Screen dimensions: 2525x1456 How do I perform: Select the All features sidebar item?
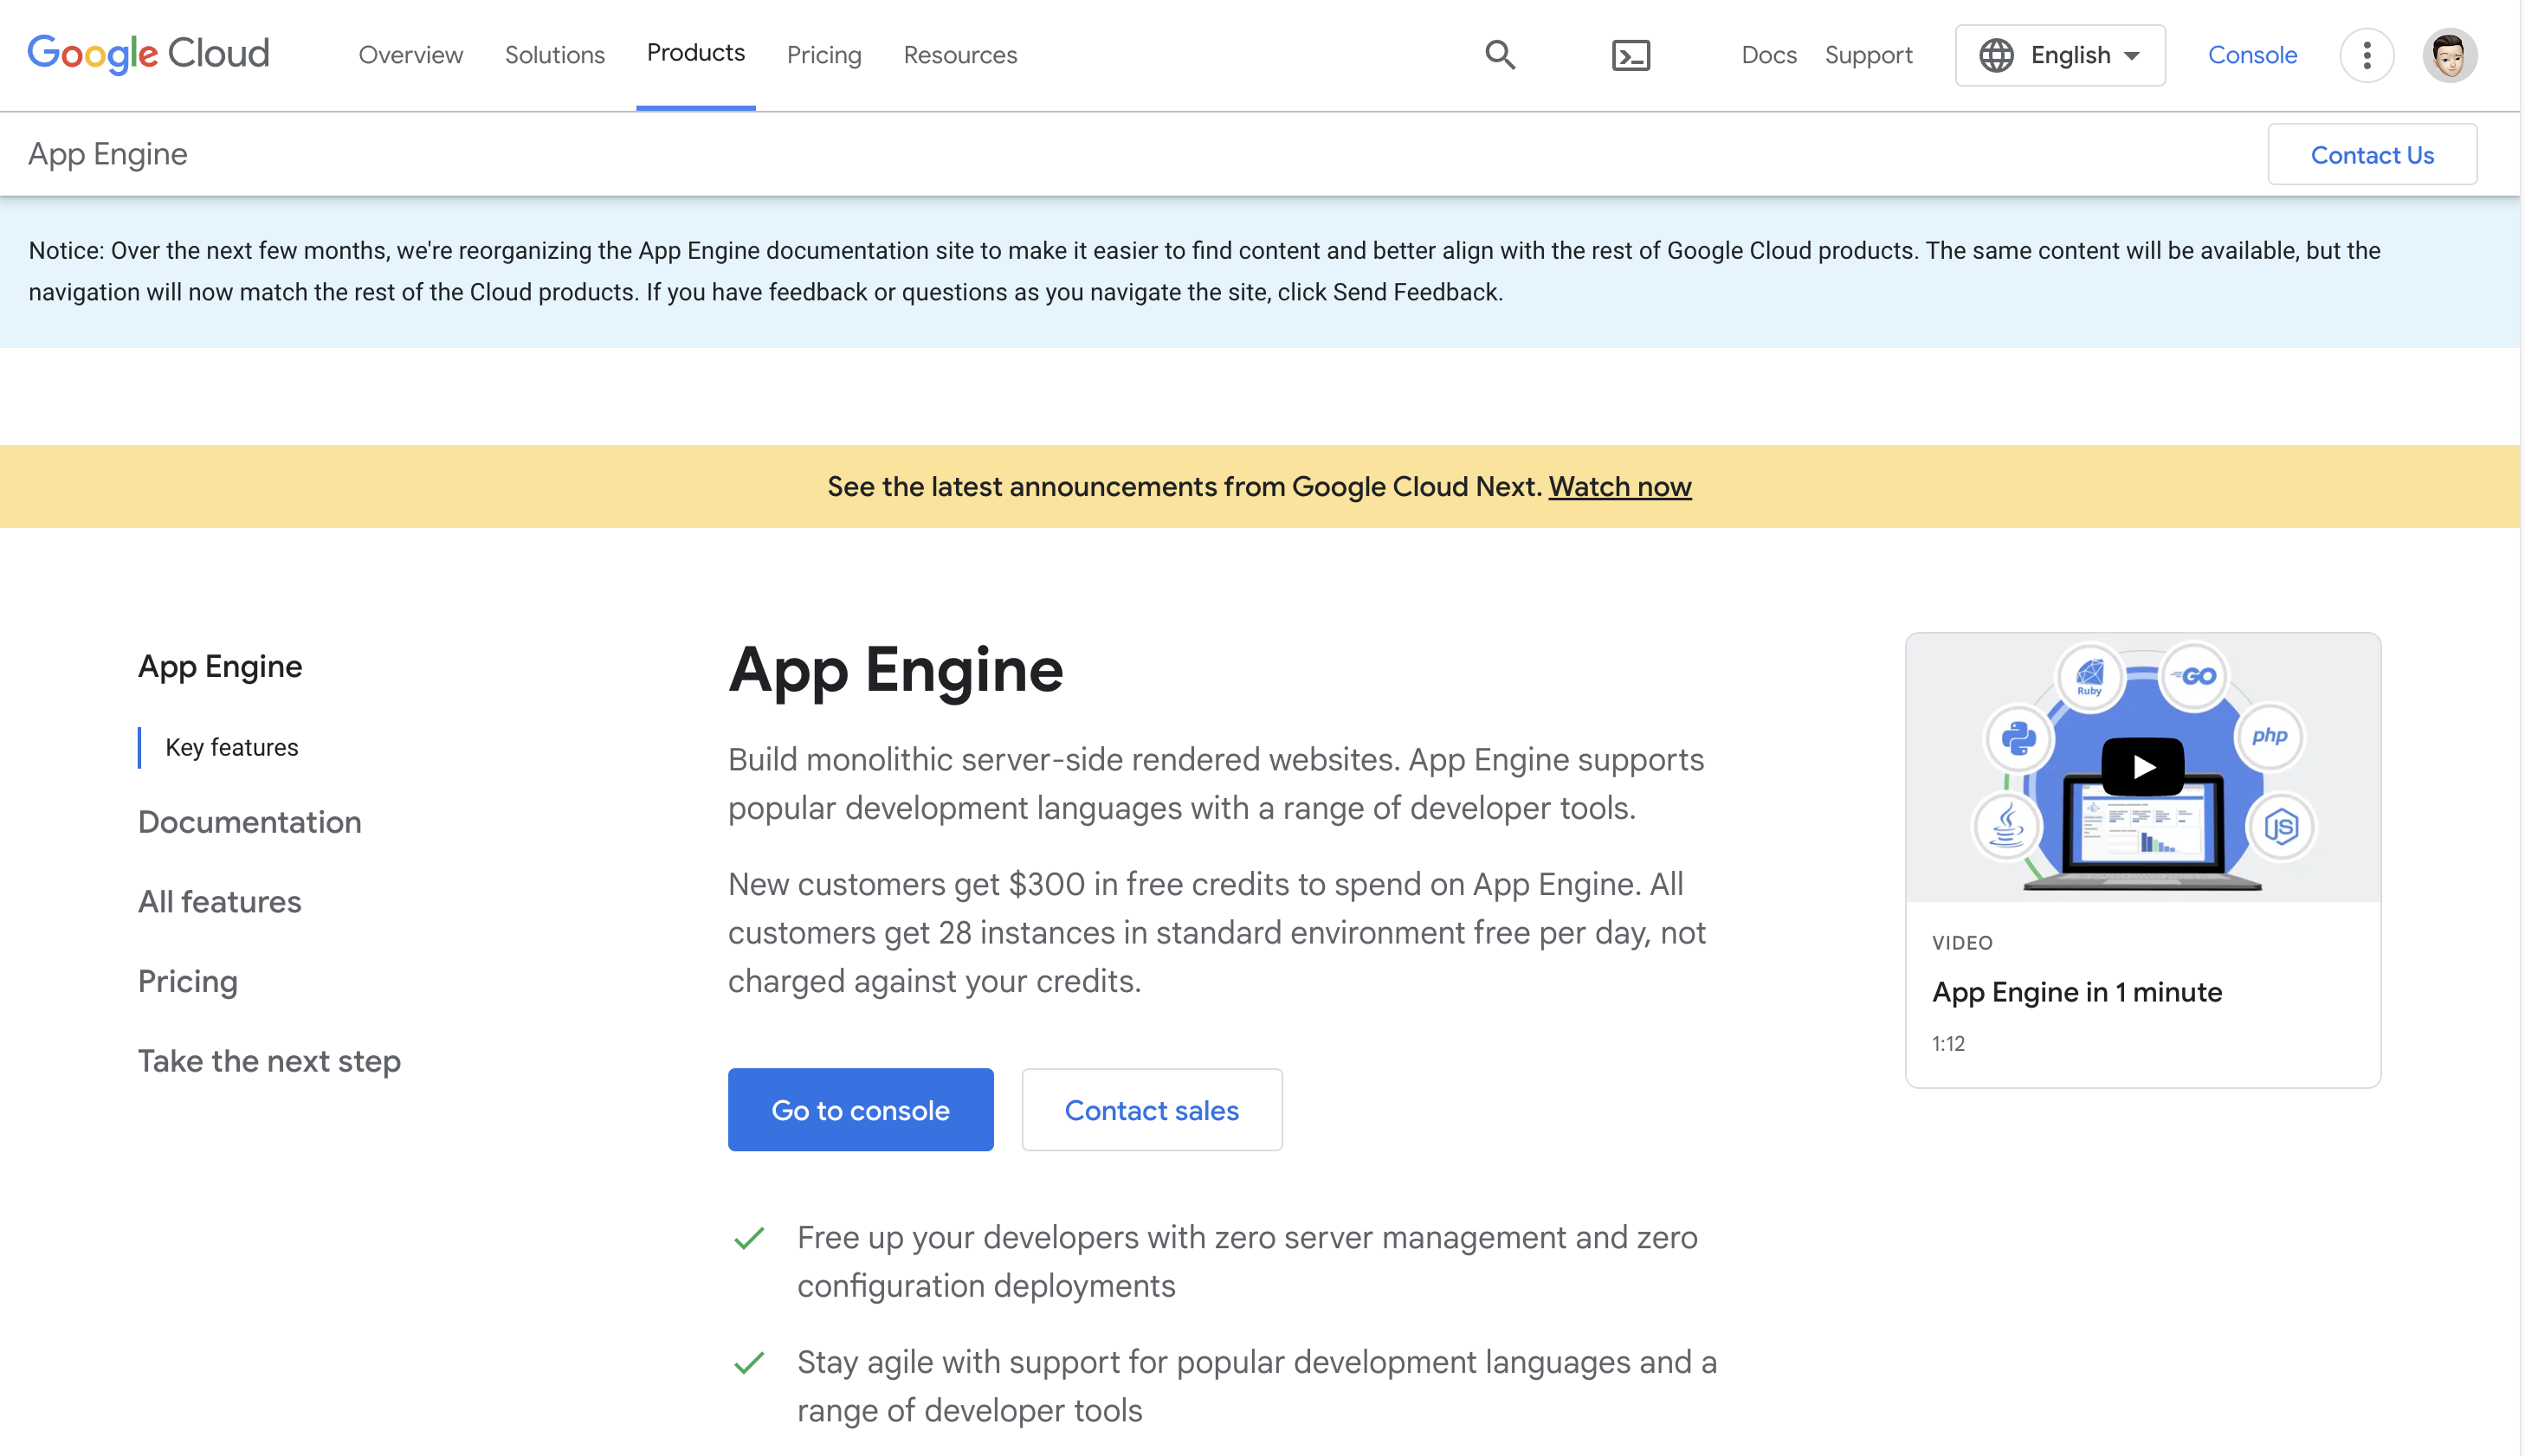coord(218,901)
